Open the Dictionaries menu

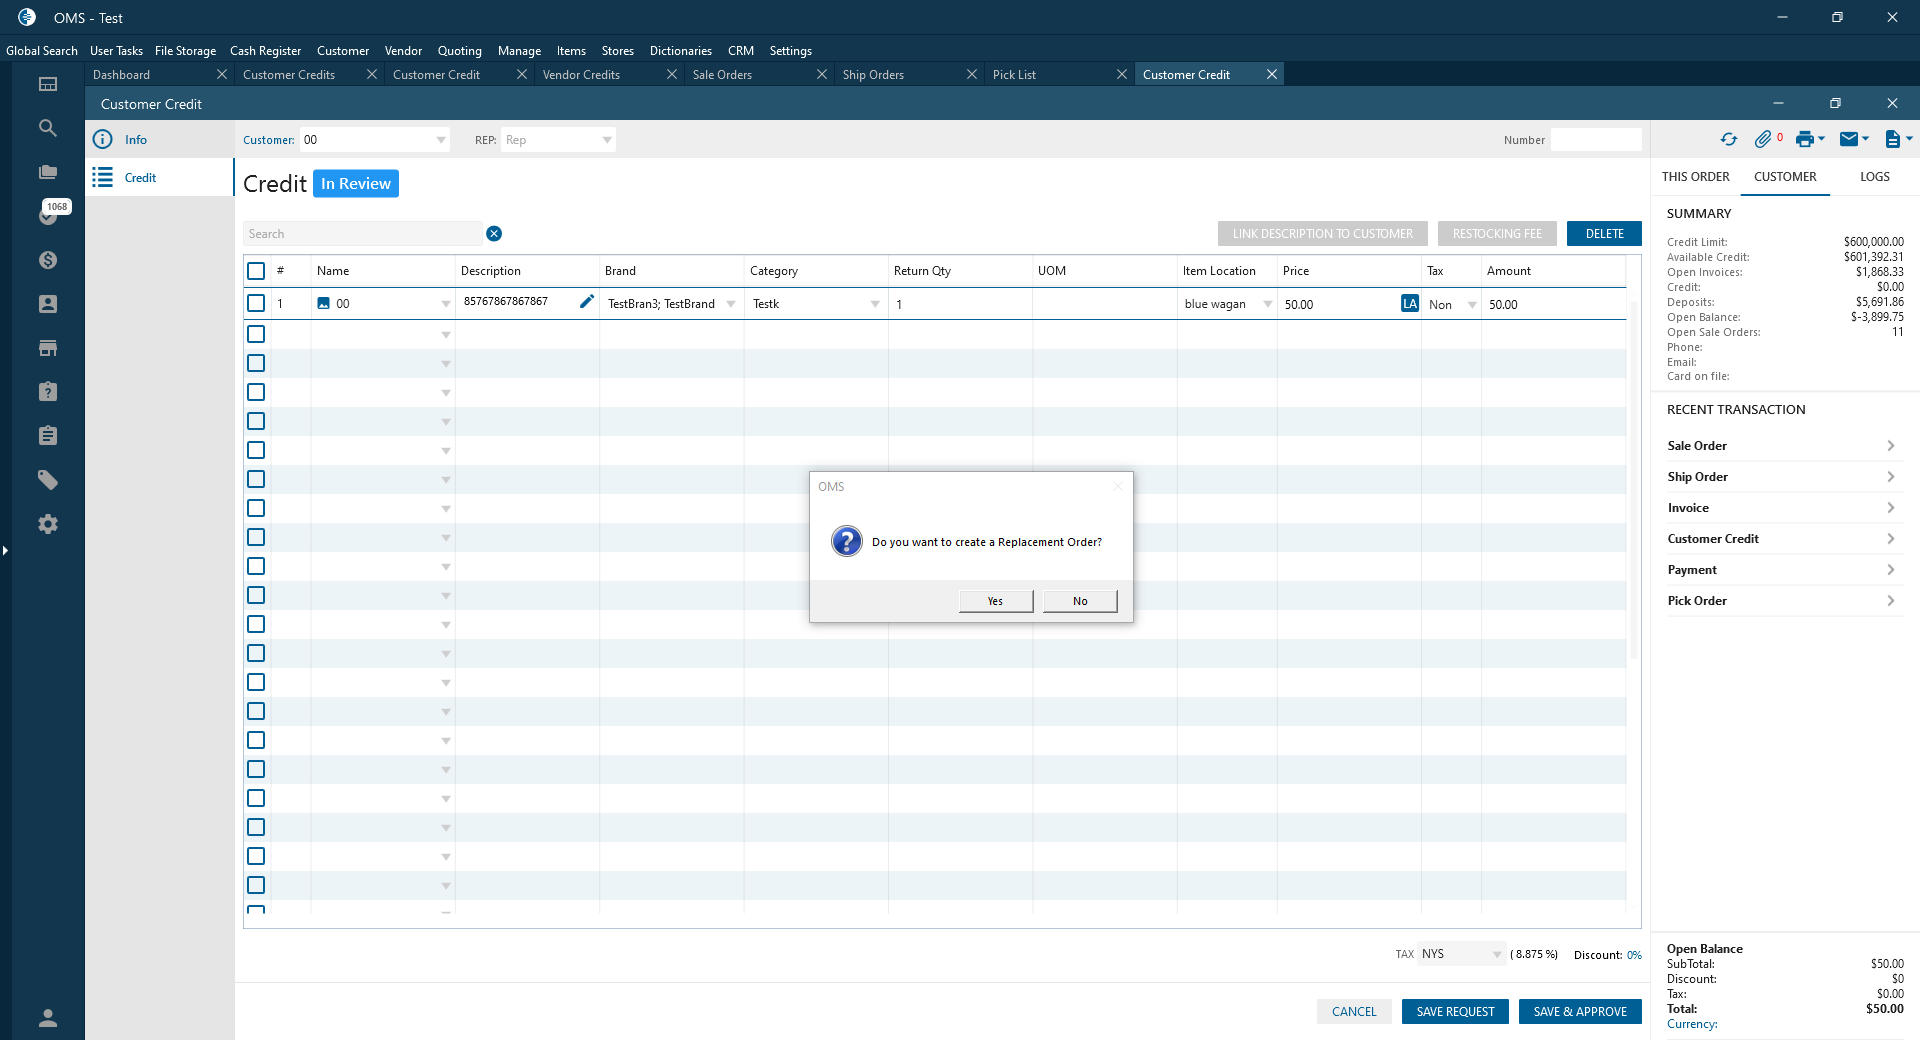pos(681,51)
